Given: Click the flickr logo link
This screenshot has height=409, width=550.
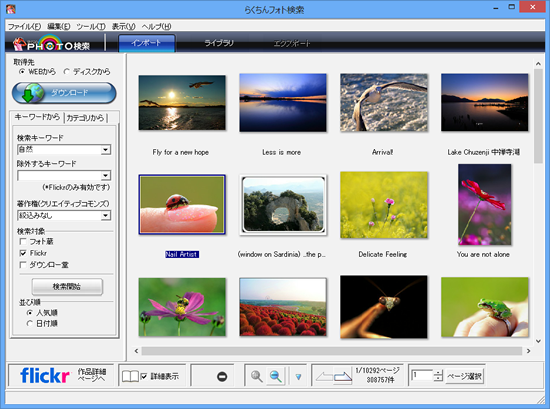Looking at the screenshot, I should (45, 376).
